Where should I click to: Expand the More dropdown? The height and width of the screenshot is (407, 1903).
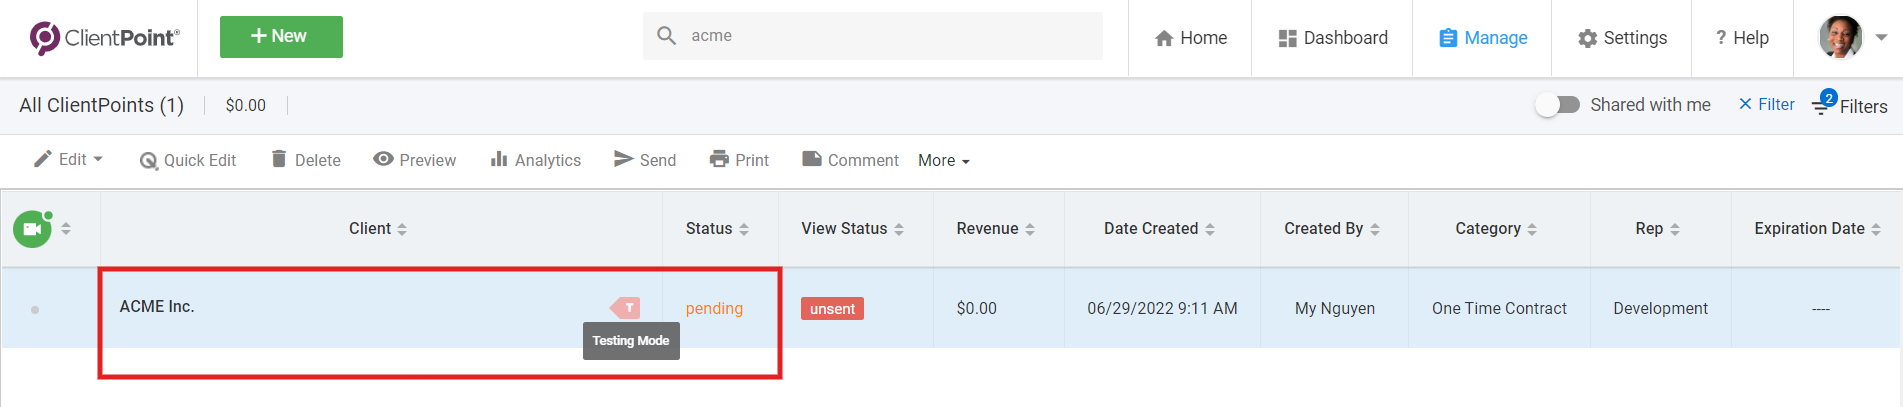click(x=944, y=161)
